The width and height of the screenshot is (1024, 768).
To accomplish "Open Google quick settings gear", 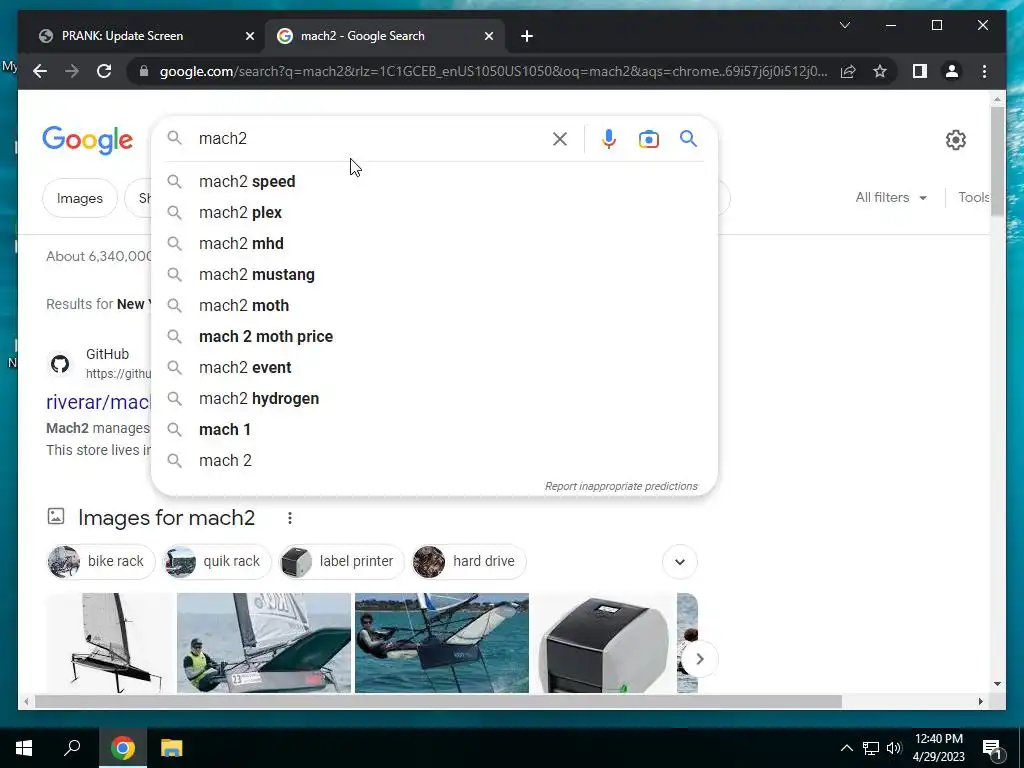I will coord(955,140).
